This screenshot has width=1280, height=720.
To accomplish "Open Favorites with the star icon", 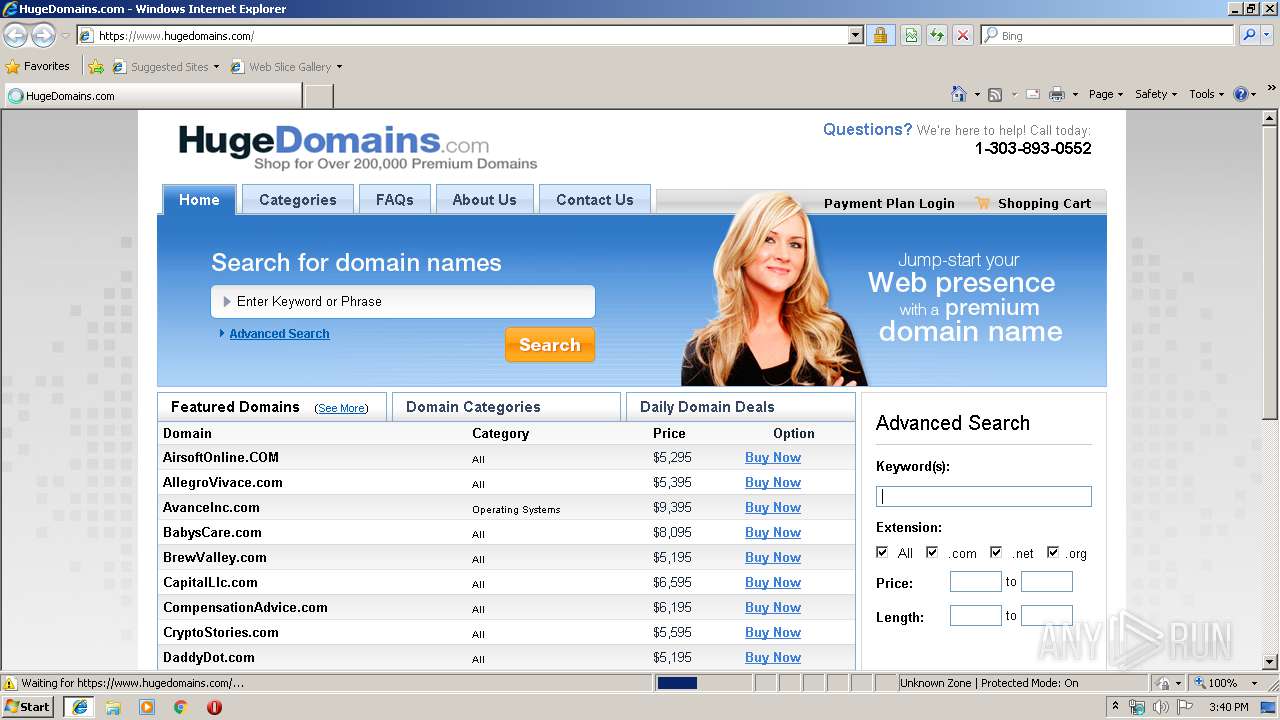I will click(x=13, y=66).
